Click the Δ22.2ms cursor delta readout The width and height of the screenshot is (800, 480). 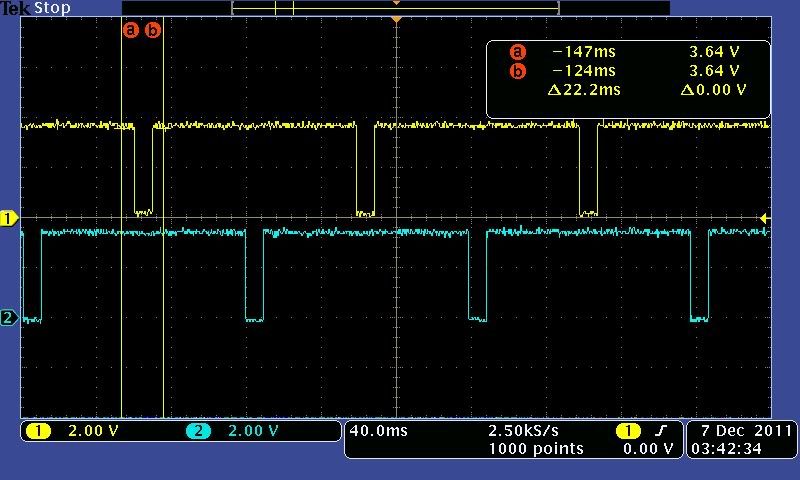click(x=584, y=90)
